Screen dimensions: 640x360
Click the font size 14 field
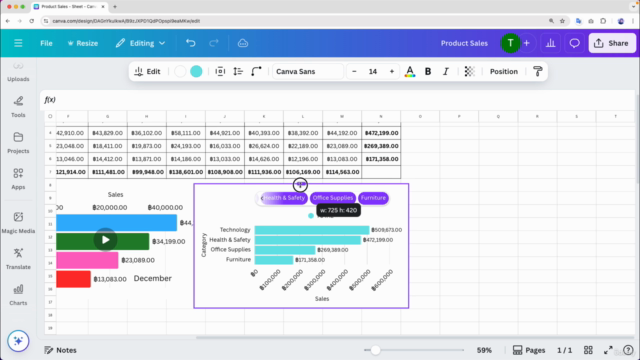pyautogui.click(x=373, y=71)
